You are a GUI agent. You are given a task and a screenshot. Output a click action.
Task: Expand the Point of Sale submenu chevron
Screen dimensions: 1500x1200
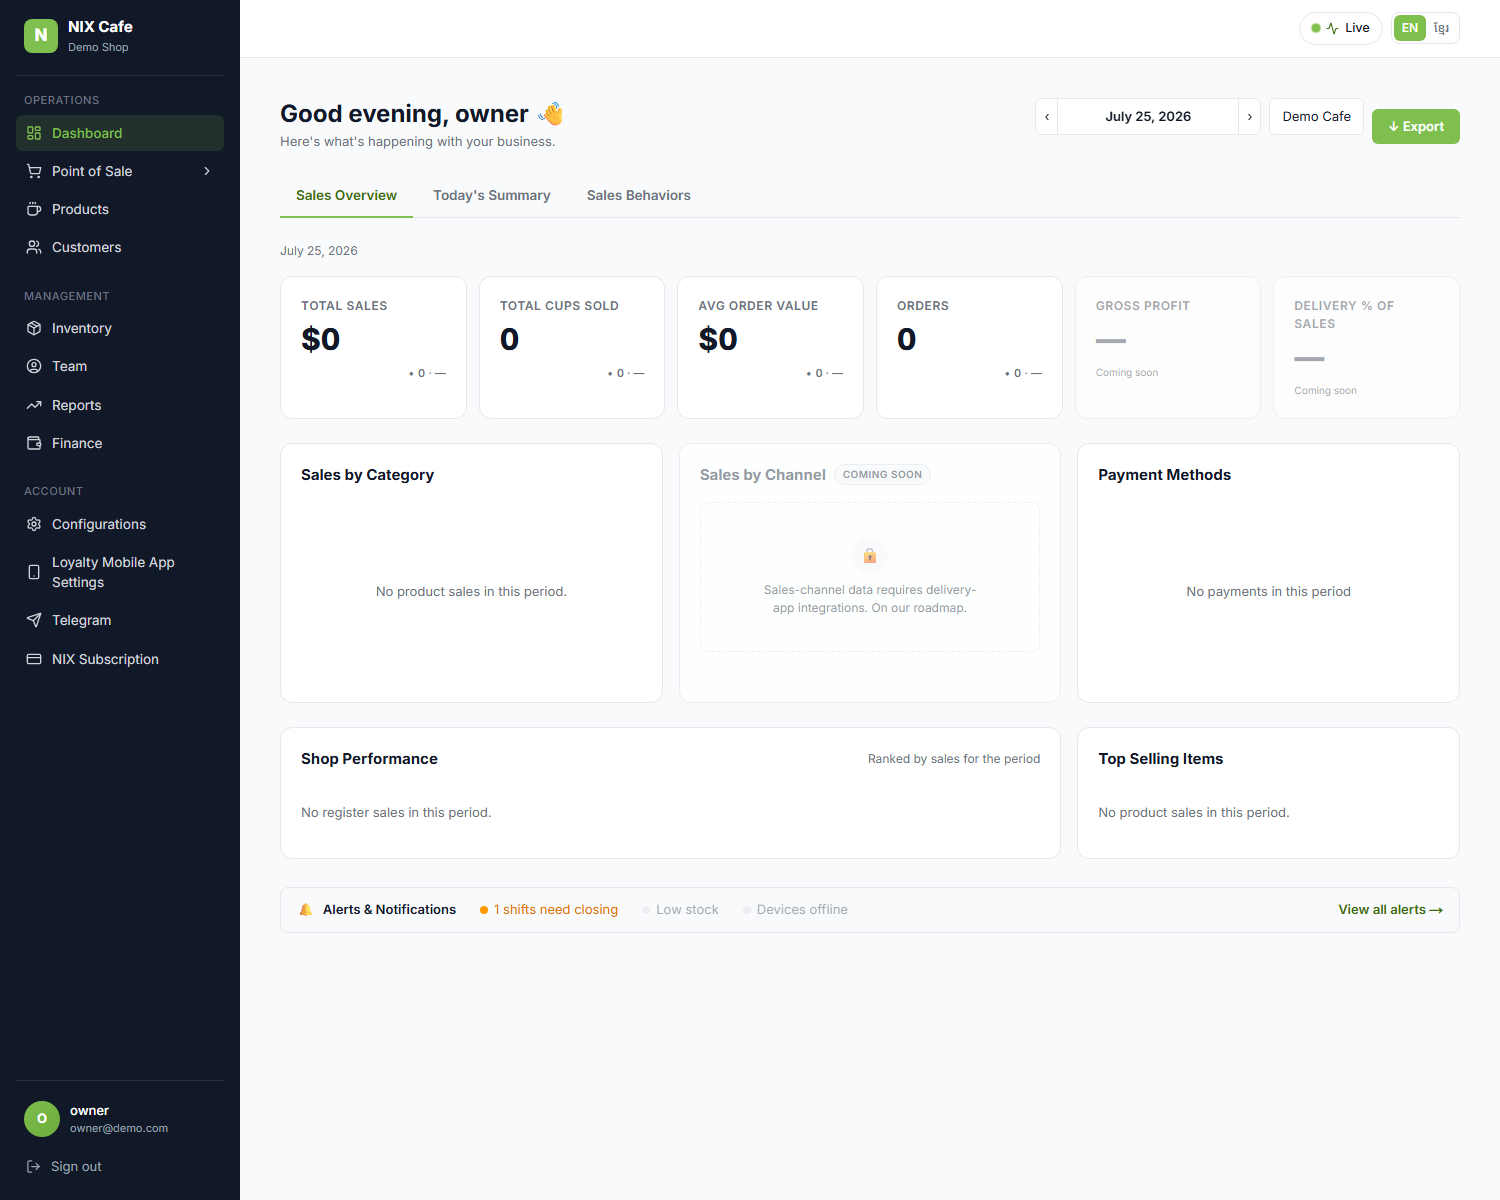click(x=207, y=171)
